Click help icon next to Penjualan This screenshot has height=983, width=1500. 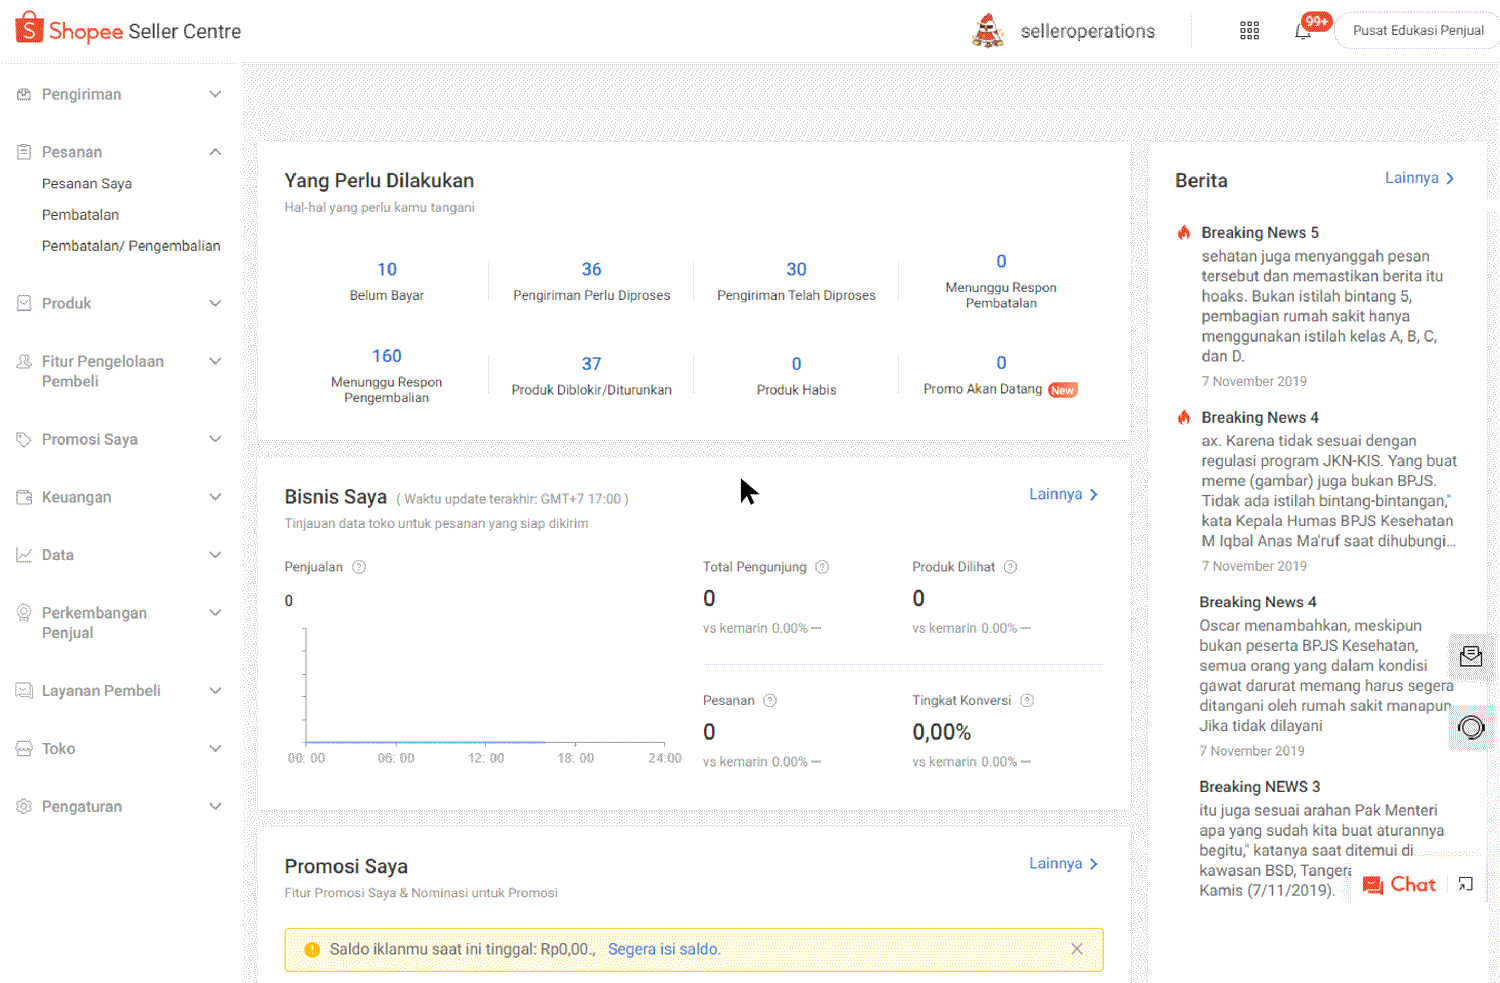pos(359,567)
